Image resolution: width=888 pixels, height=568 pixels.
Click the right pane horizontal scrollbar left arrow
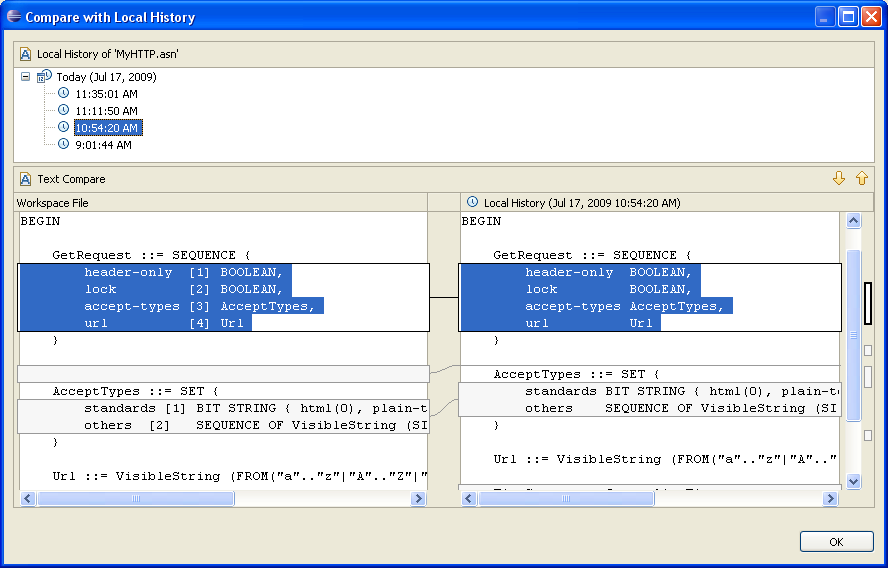468,498
